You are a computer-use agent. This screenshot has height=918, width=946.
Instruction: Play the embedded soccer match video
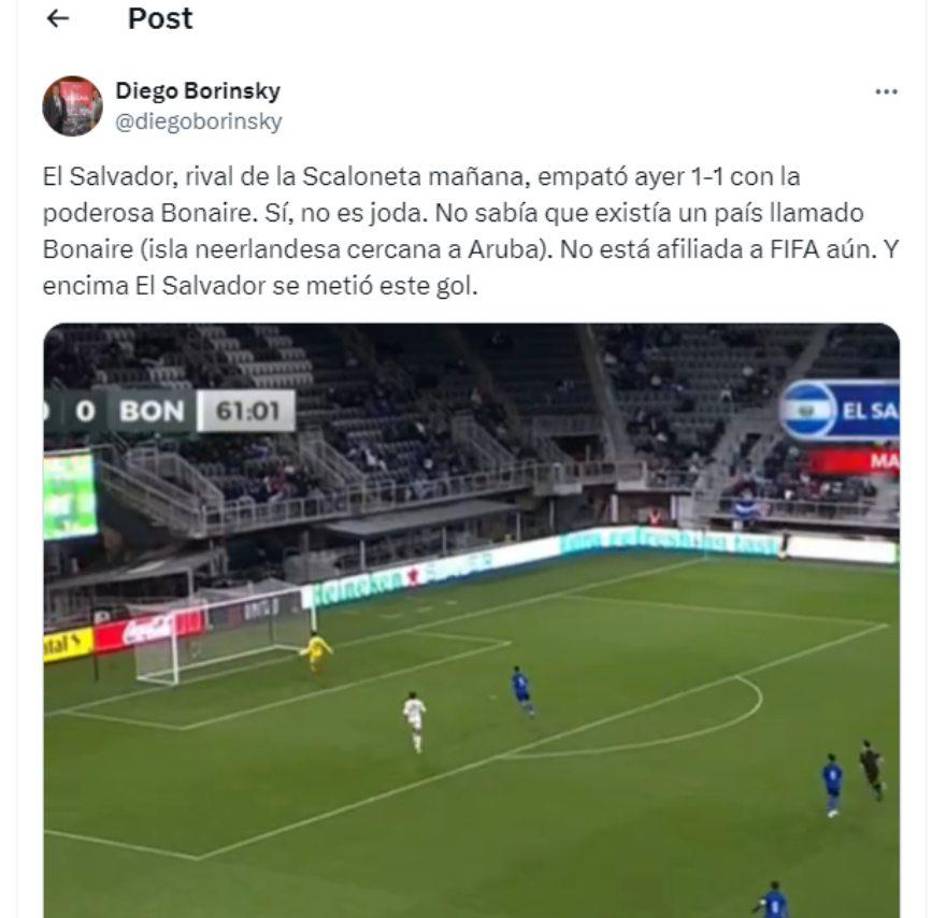(x=472, y=621)
